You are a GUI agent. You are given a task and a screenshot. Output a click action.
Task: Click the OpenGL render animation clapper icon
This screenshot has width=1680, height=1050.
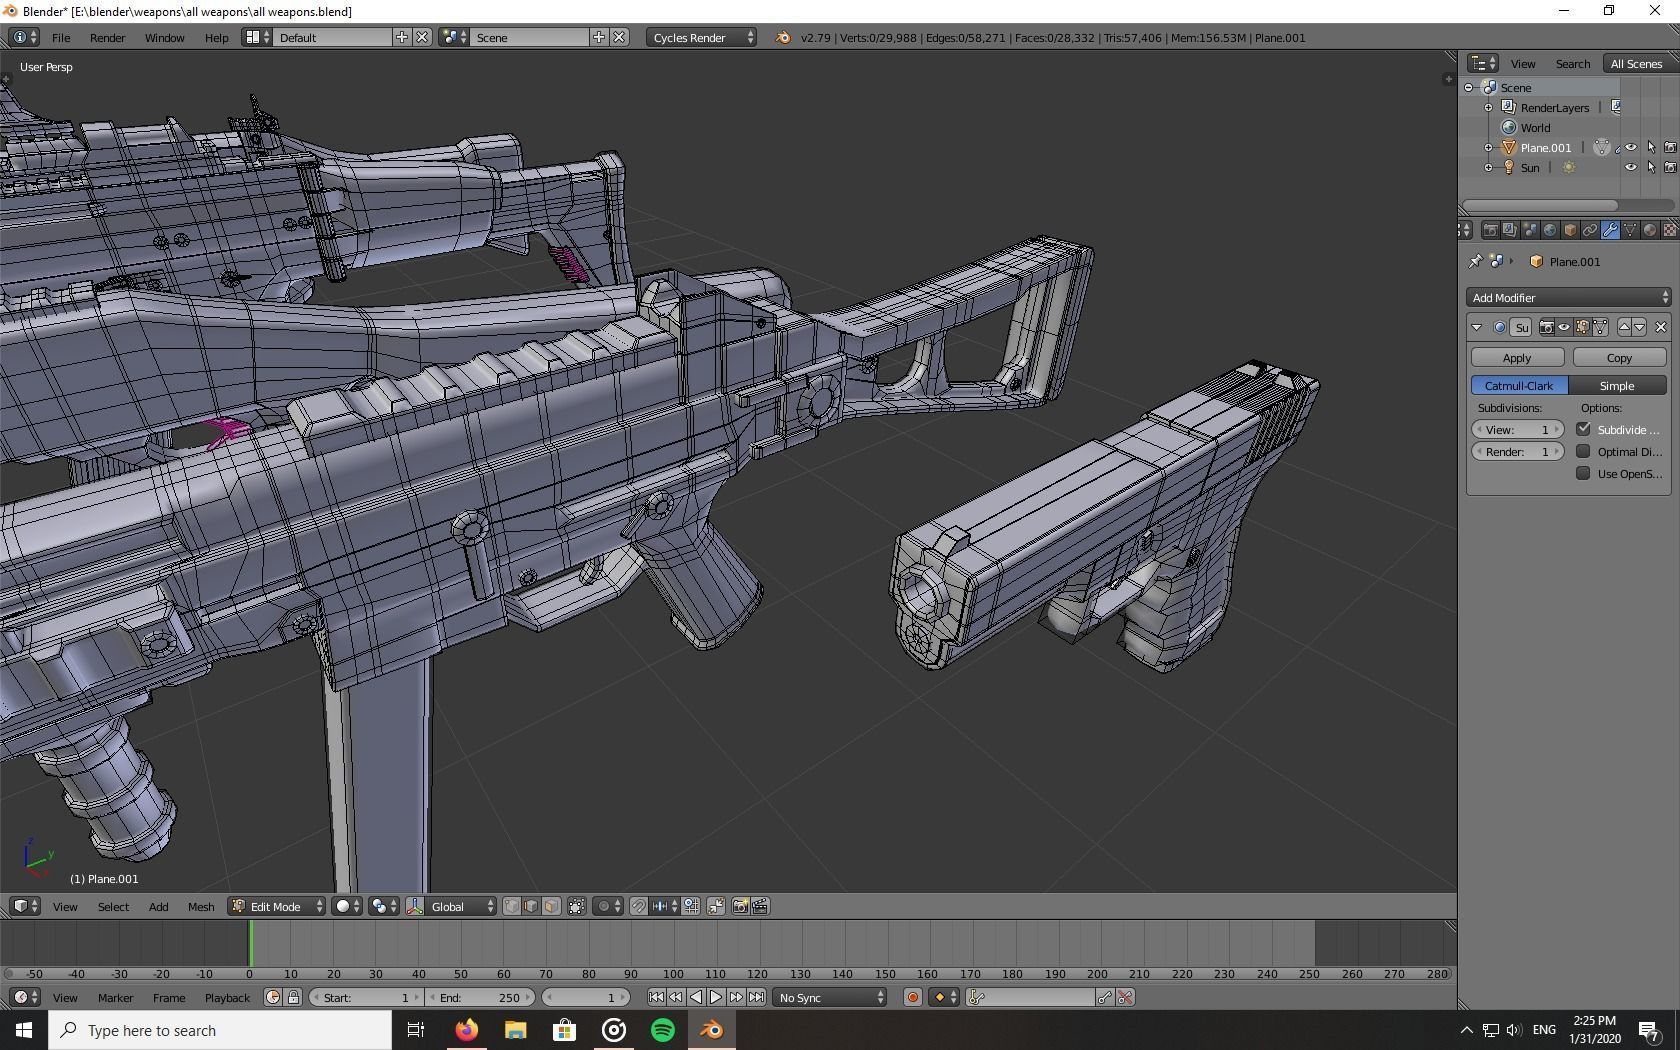coord(760,906)
